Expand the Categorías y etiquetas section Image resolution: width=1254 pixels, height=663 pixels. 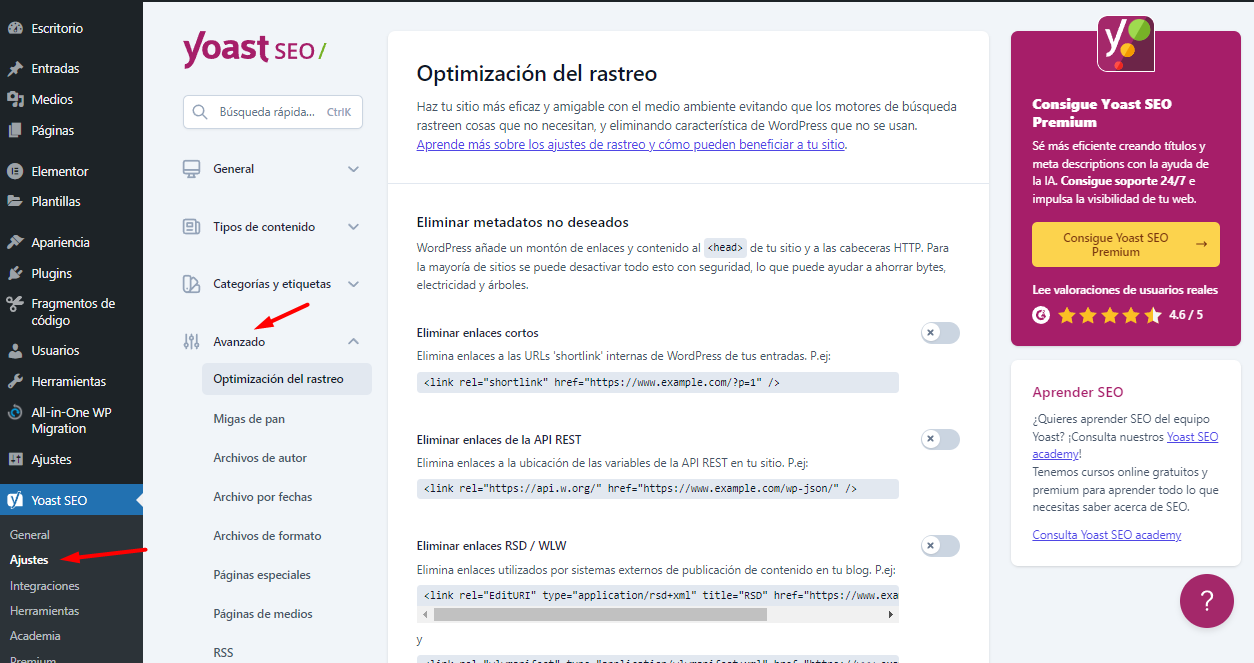tap(272, 284)
